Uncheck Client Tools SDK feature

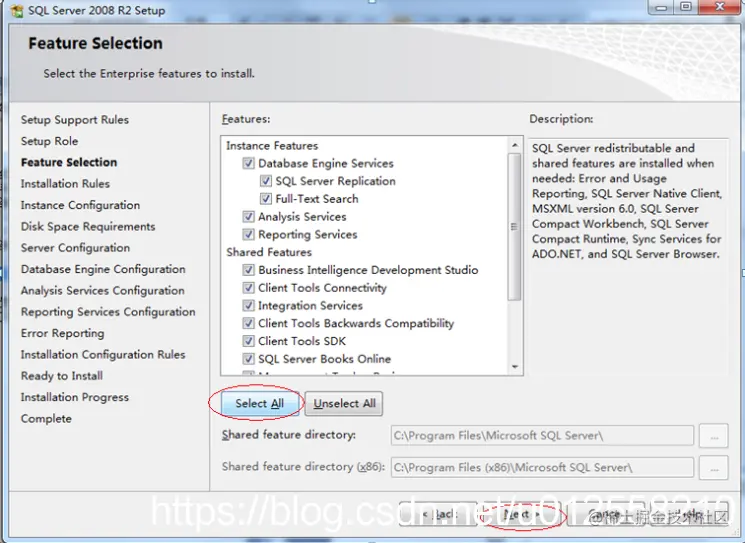[248, 341]
